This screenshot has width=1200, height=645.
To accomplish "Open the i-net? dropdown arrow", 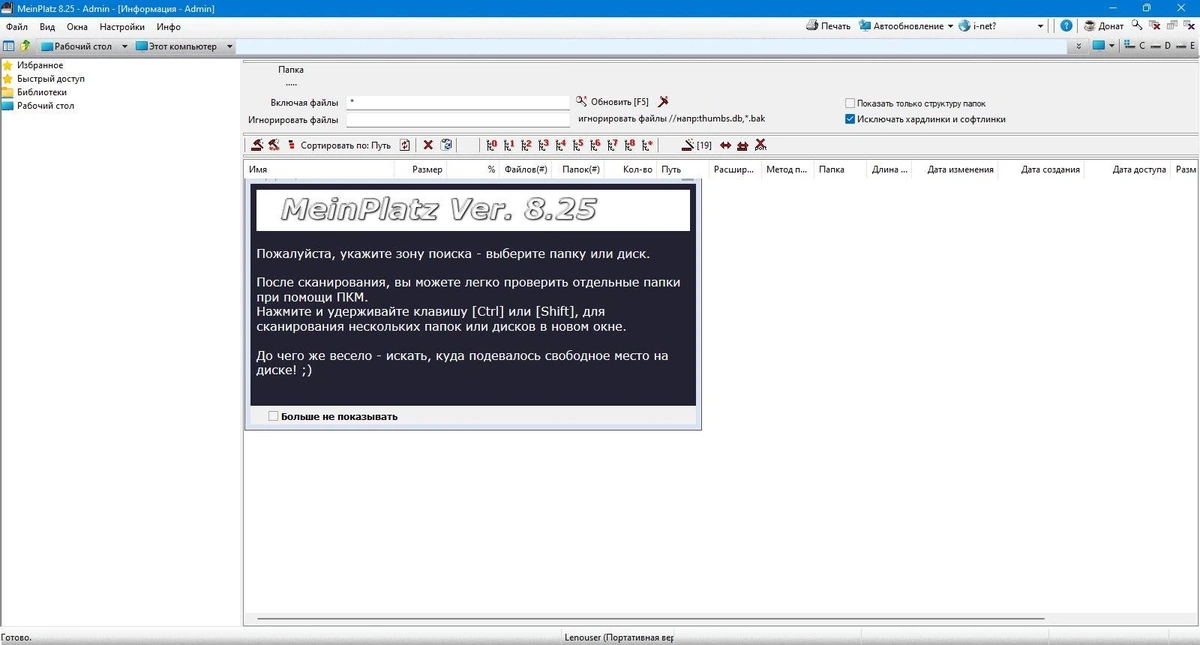I will (x=1040, y=26).
